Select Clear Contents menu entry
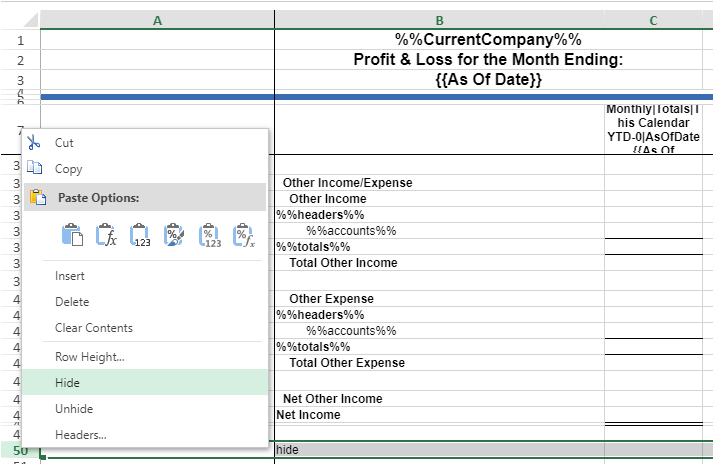Viewport: 713px width, 464px height. (x=94, y=328)
